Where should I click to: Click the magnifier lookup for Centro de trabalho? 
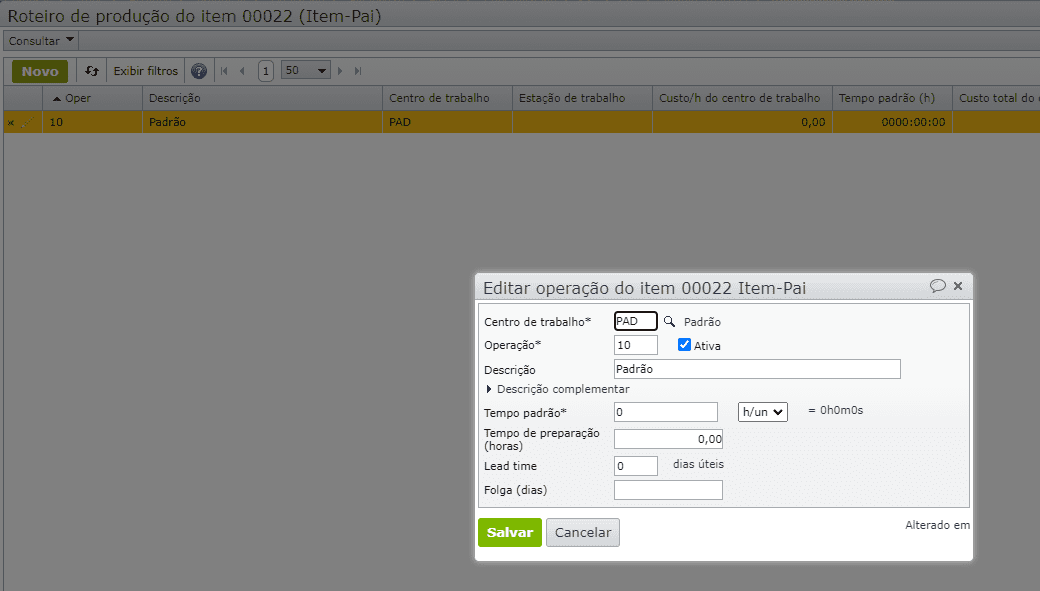pyautogui.click(x=669, y=322)
